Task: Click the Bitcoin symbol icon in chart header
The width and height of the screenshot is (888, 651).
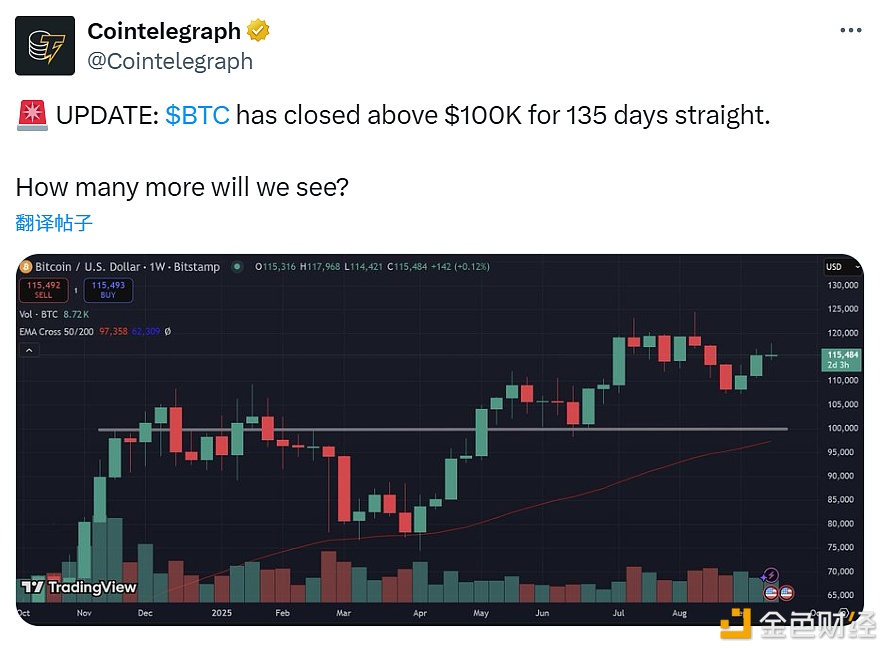Action: click(25, 267)
